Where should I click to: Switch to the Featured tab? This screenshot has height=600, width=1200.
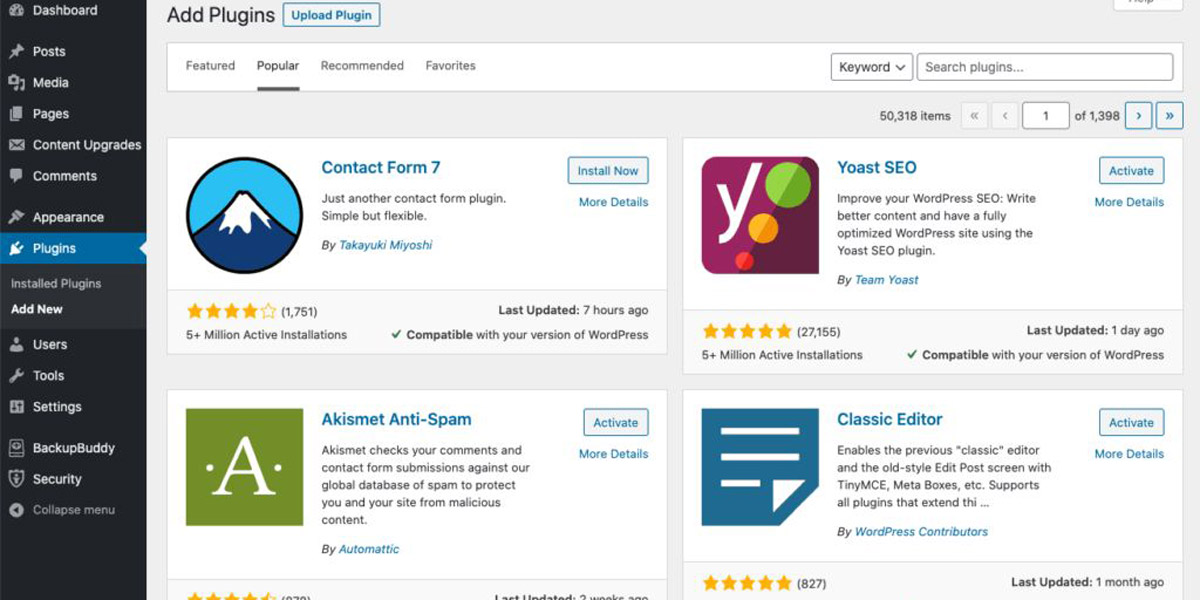coord(210,66)
